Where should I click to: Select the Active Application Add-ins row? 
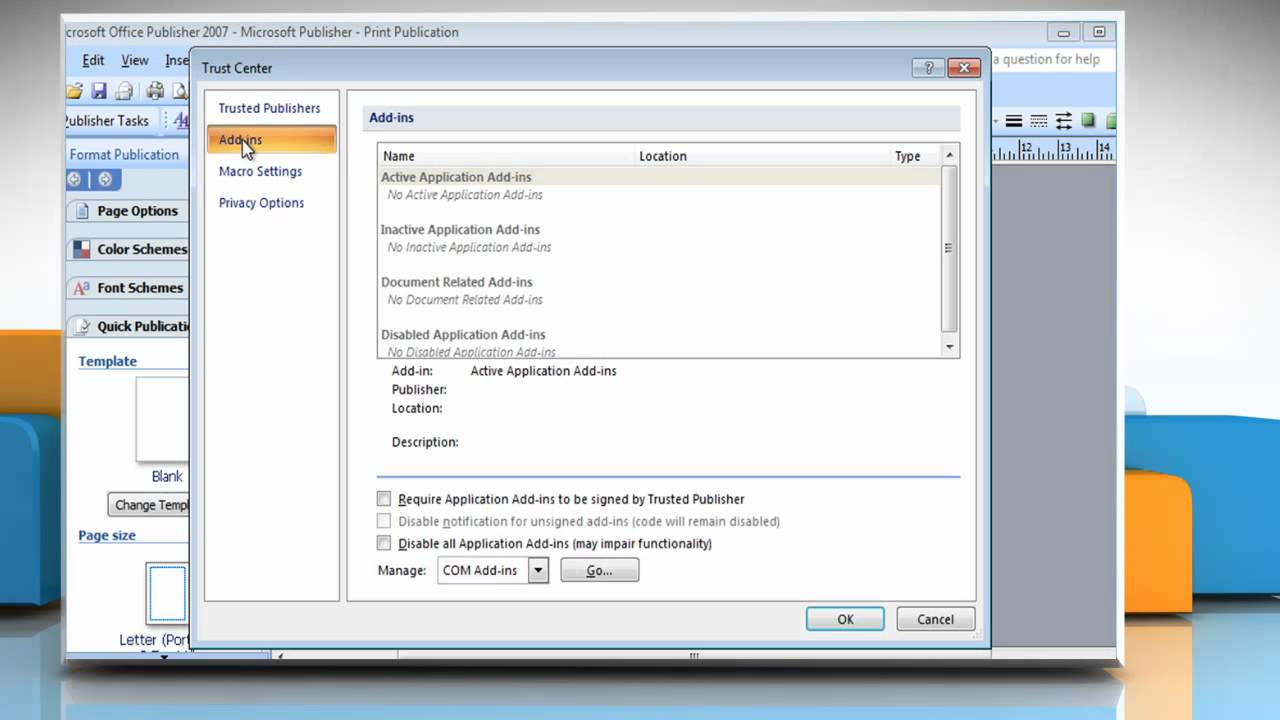pyautogui.click(x=659, y=177)
